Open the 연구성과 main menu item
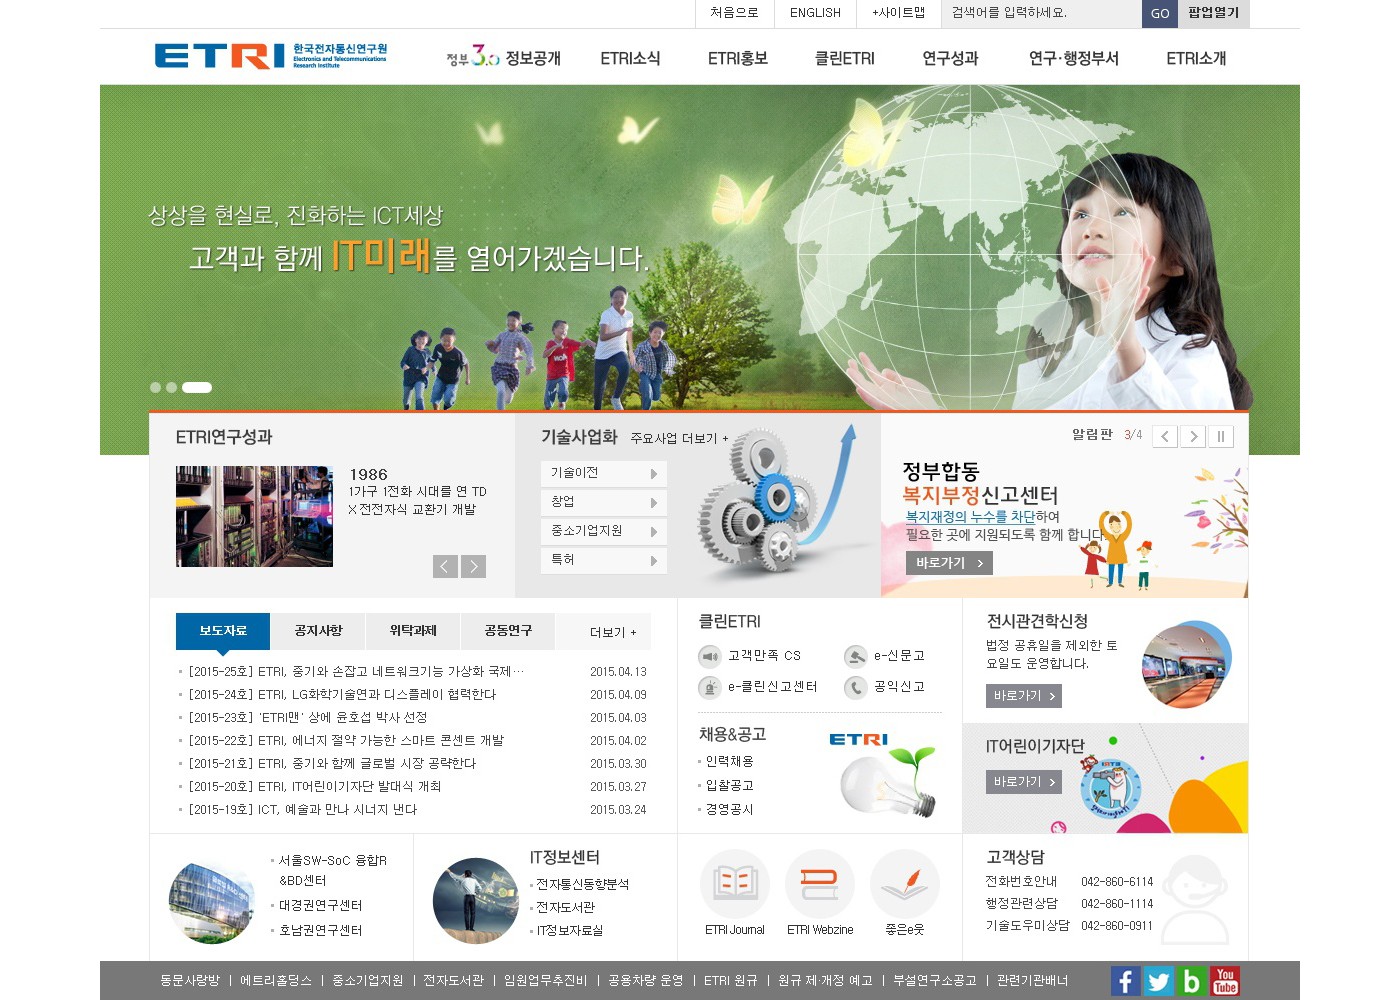This screenshot has height=1000, width=1400. [x=950, y=59]
